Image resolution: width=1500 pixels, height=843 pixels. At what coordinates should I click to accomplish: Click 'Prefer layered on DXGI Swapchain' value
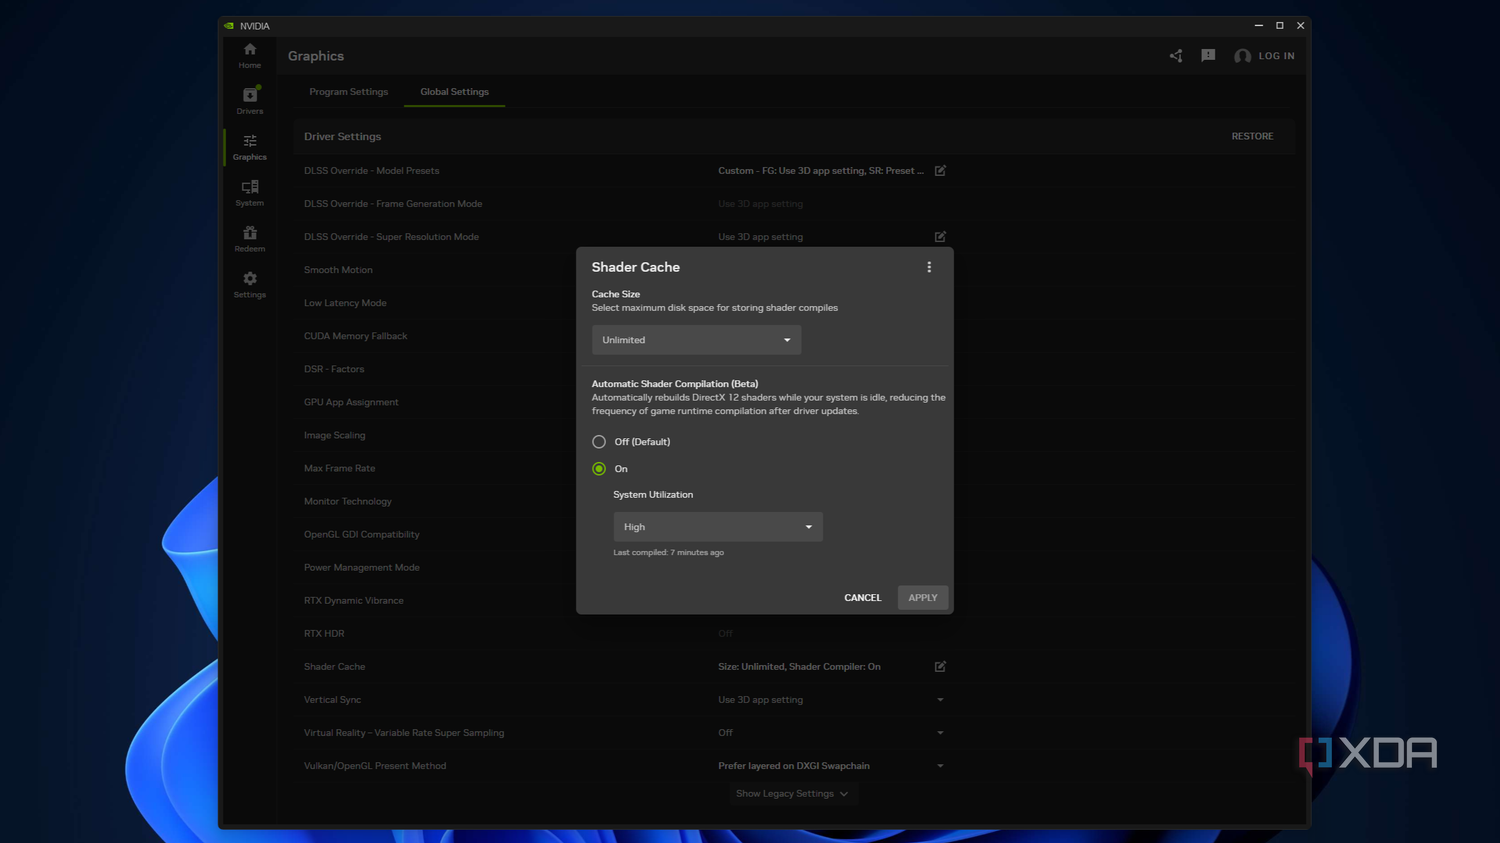tap(793, 766)
